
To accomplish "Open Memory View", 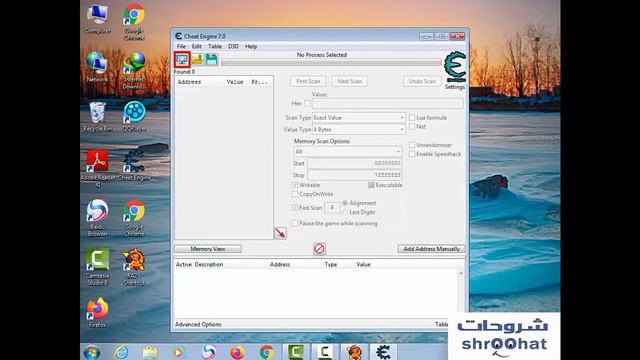I will (208, 249).
